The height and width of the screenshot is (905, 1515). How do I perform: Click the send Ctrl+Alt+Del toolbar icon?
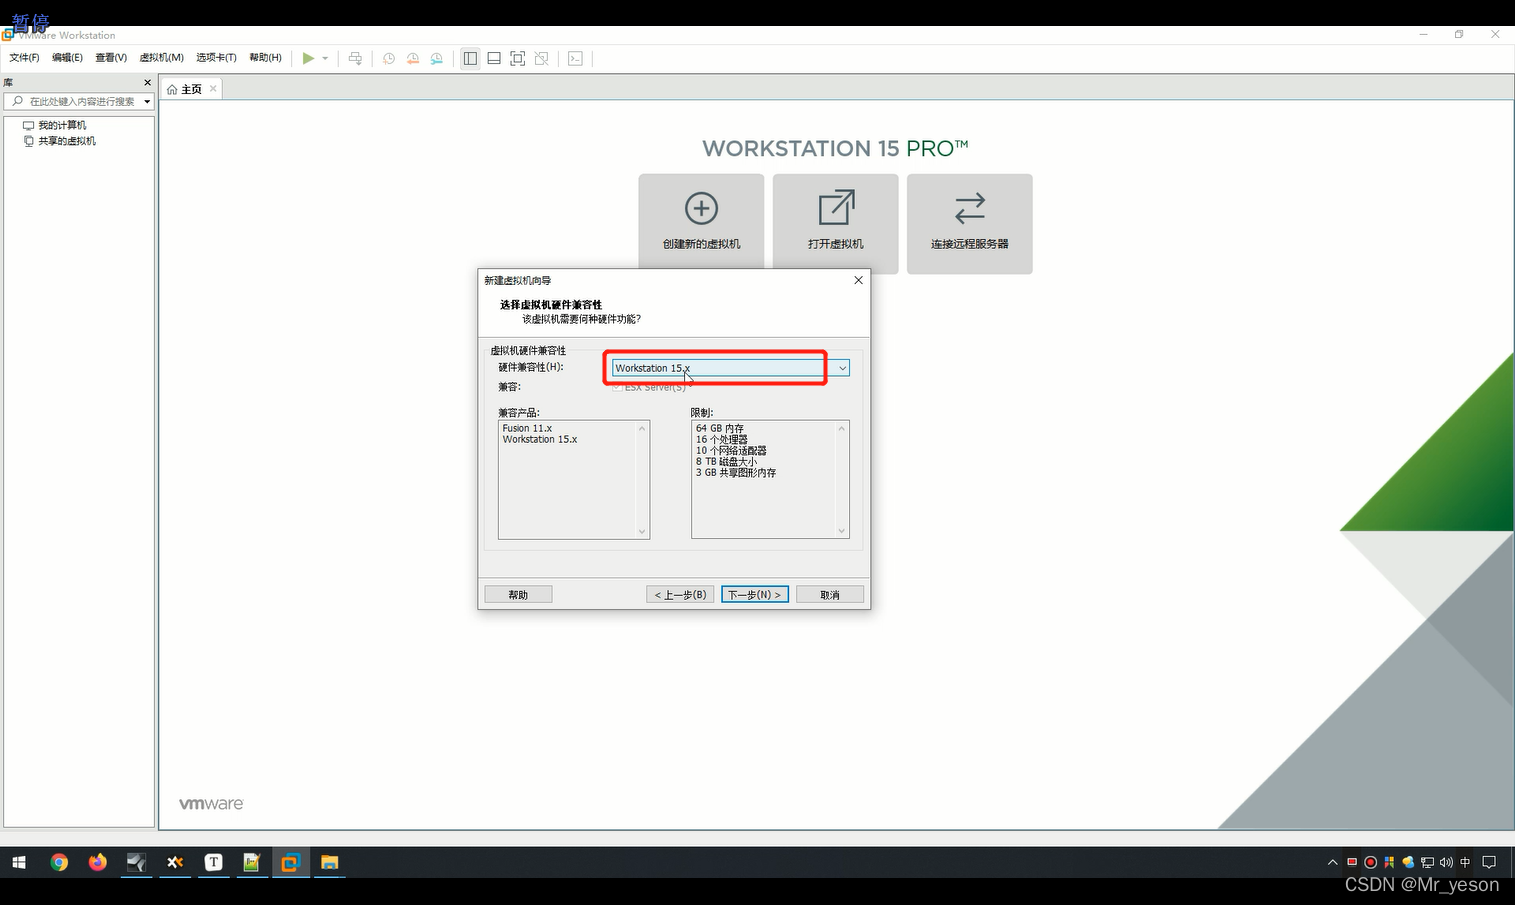pos(355,58)
